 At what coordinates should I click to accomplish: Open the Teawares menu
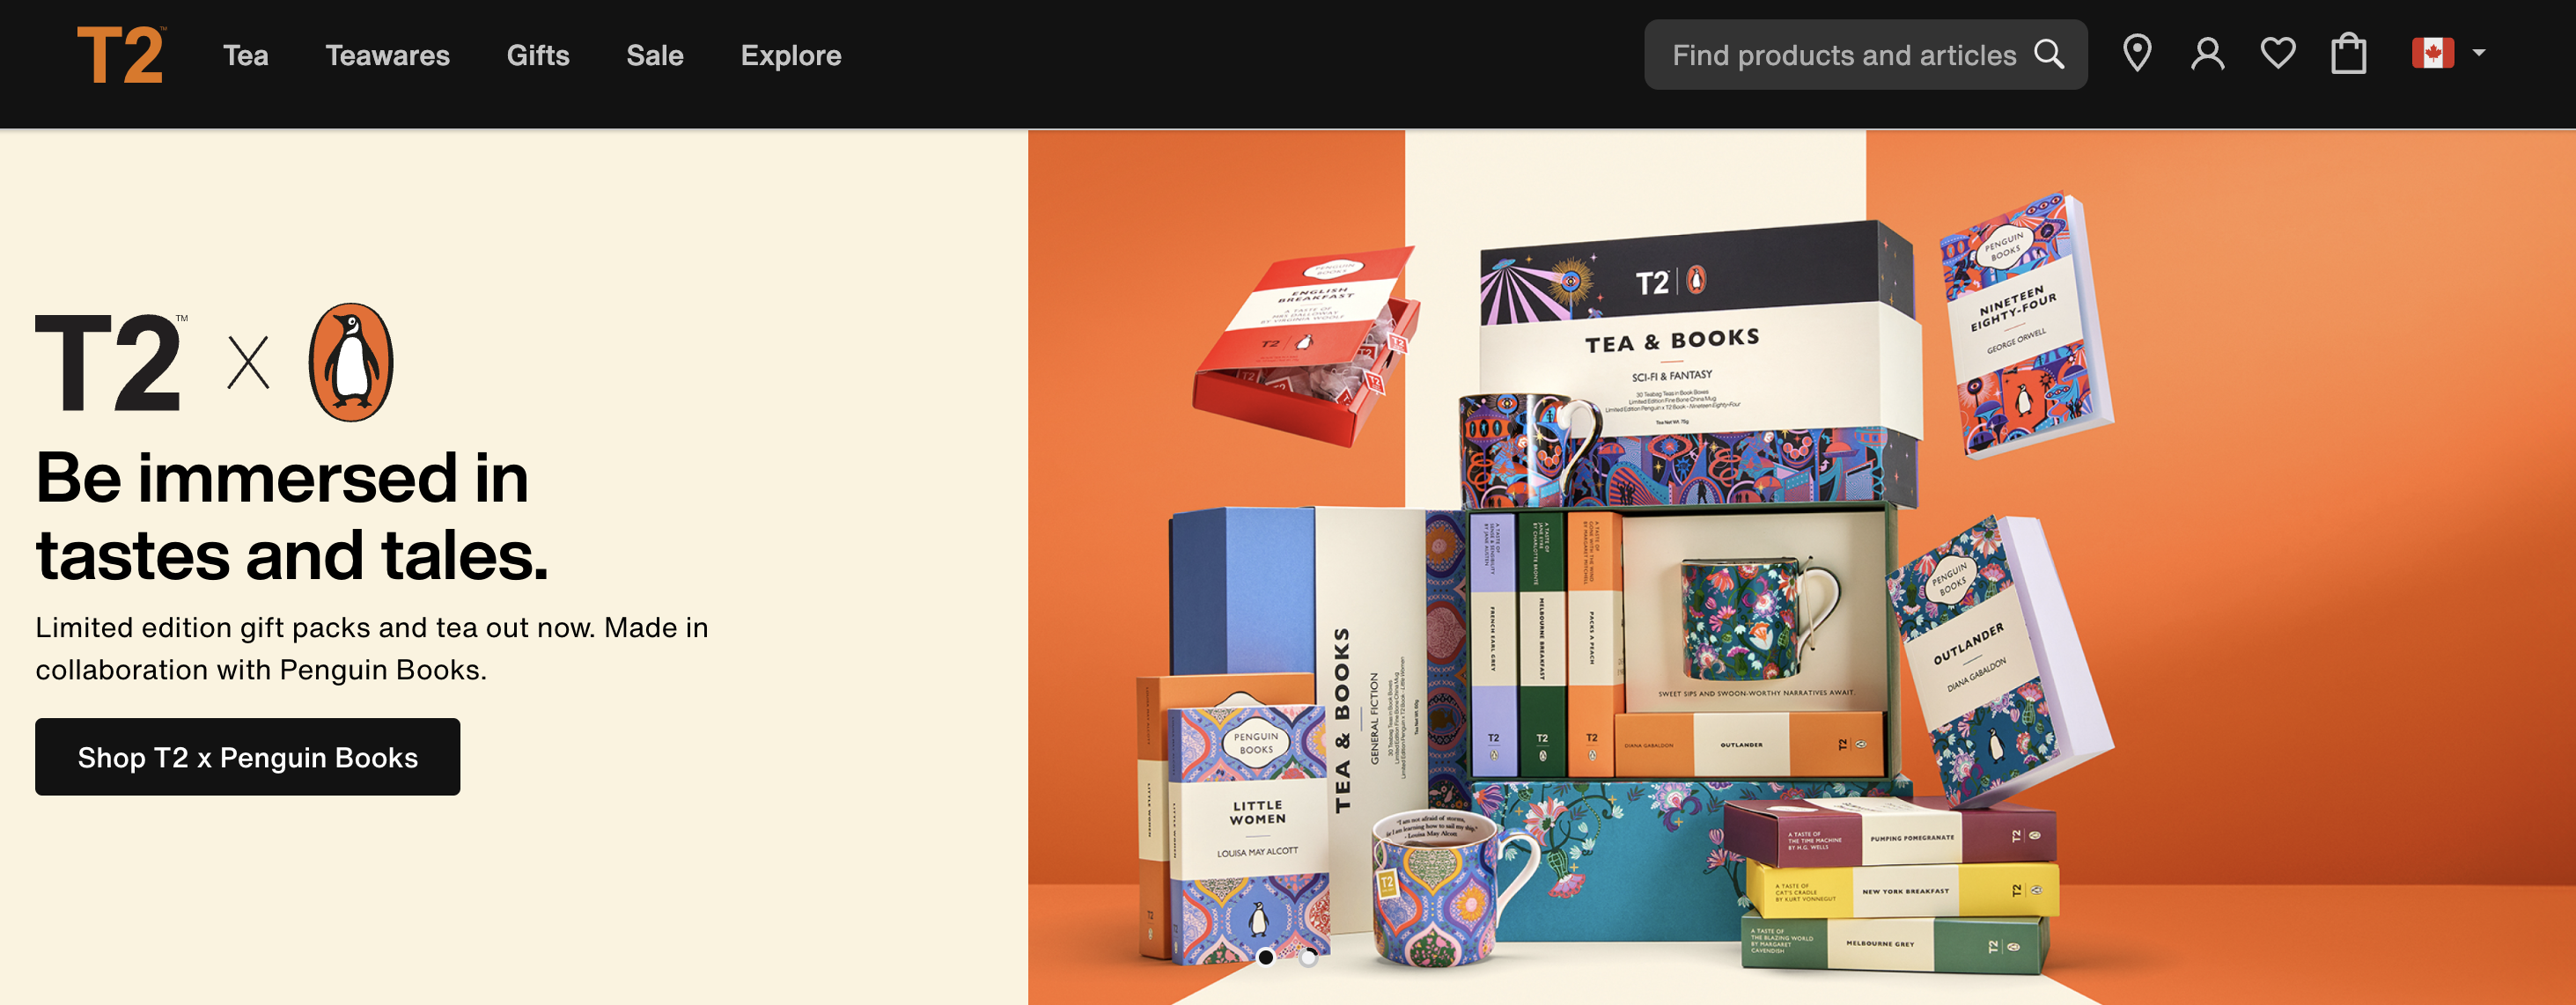[x=387, y=55]
